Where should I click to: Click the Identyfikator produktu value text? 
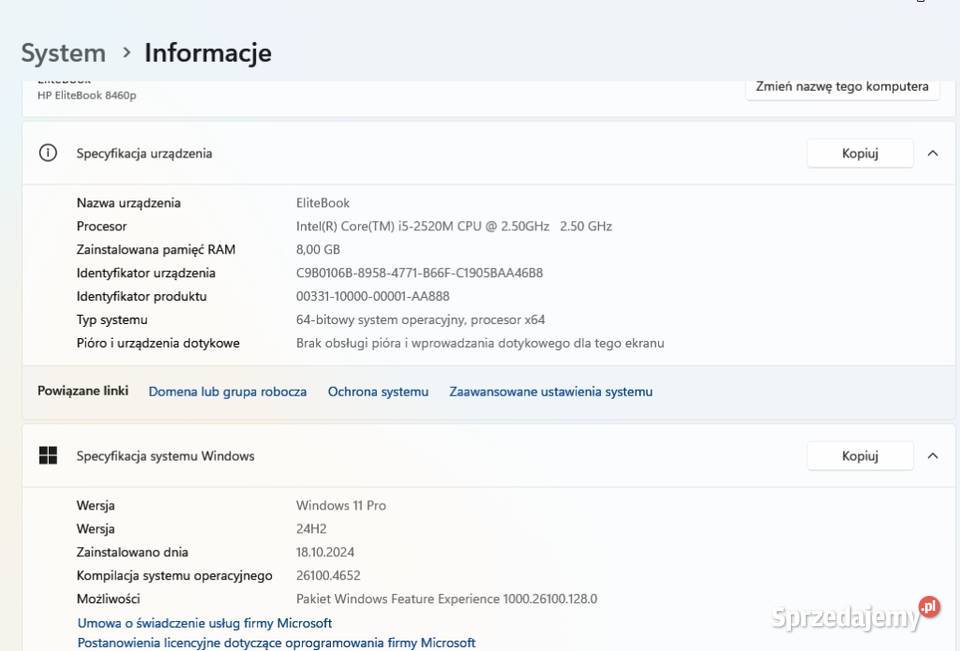click(372, 296)
